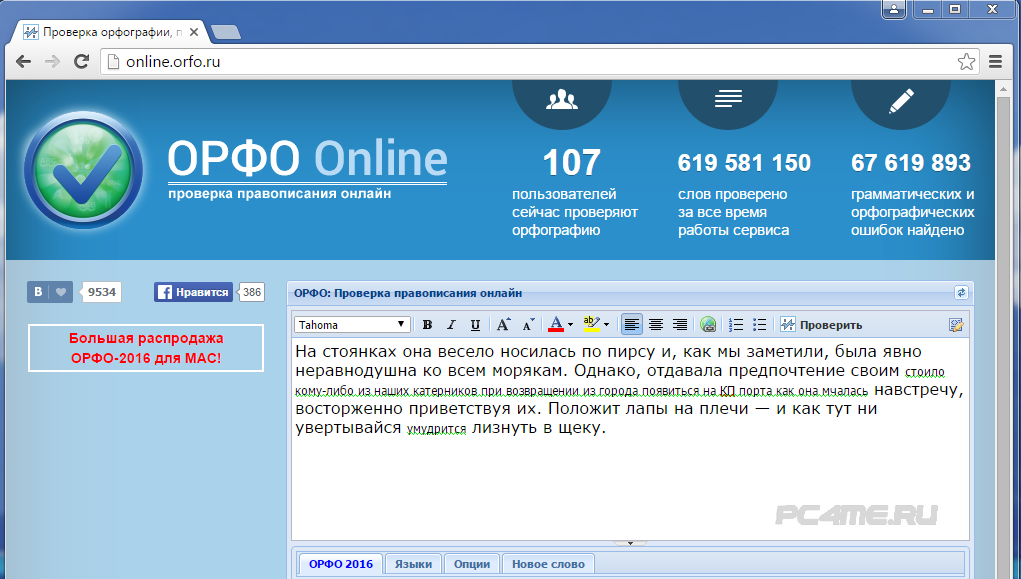
Task: Click the Chrome user profile icon
Action: point(894,9)
